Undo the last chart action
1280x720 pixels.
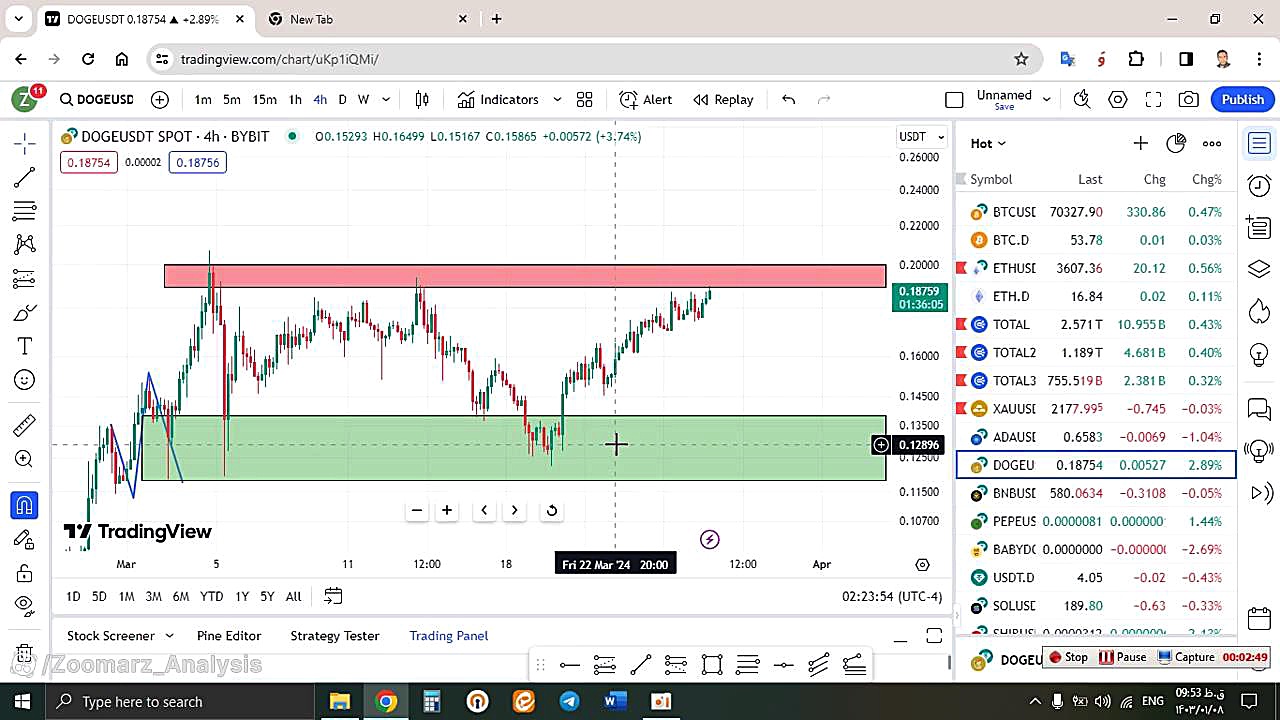tap(788, 99)
